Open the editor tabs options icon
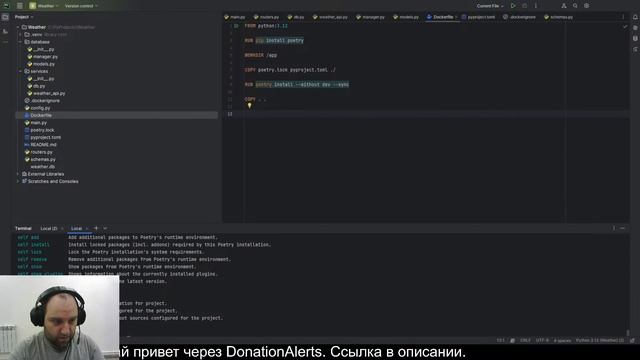The width and height of the screenshot is (640, 360). [x=623, y=17]
